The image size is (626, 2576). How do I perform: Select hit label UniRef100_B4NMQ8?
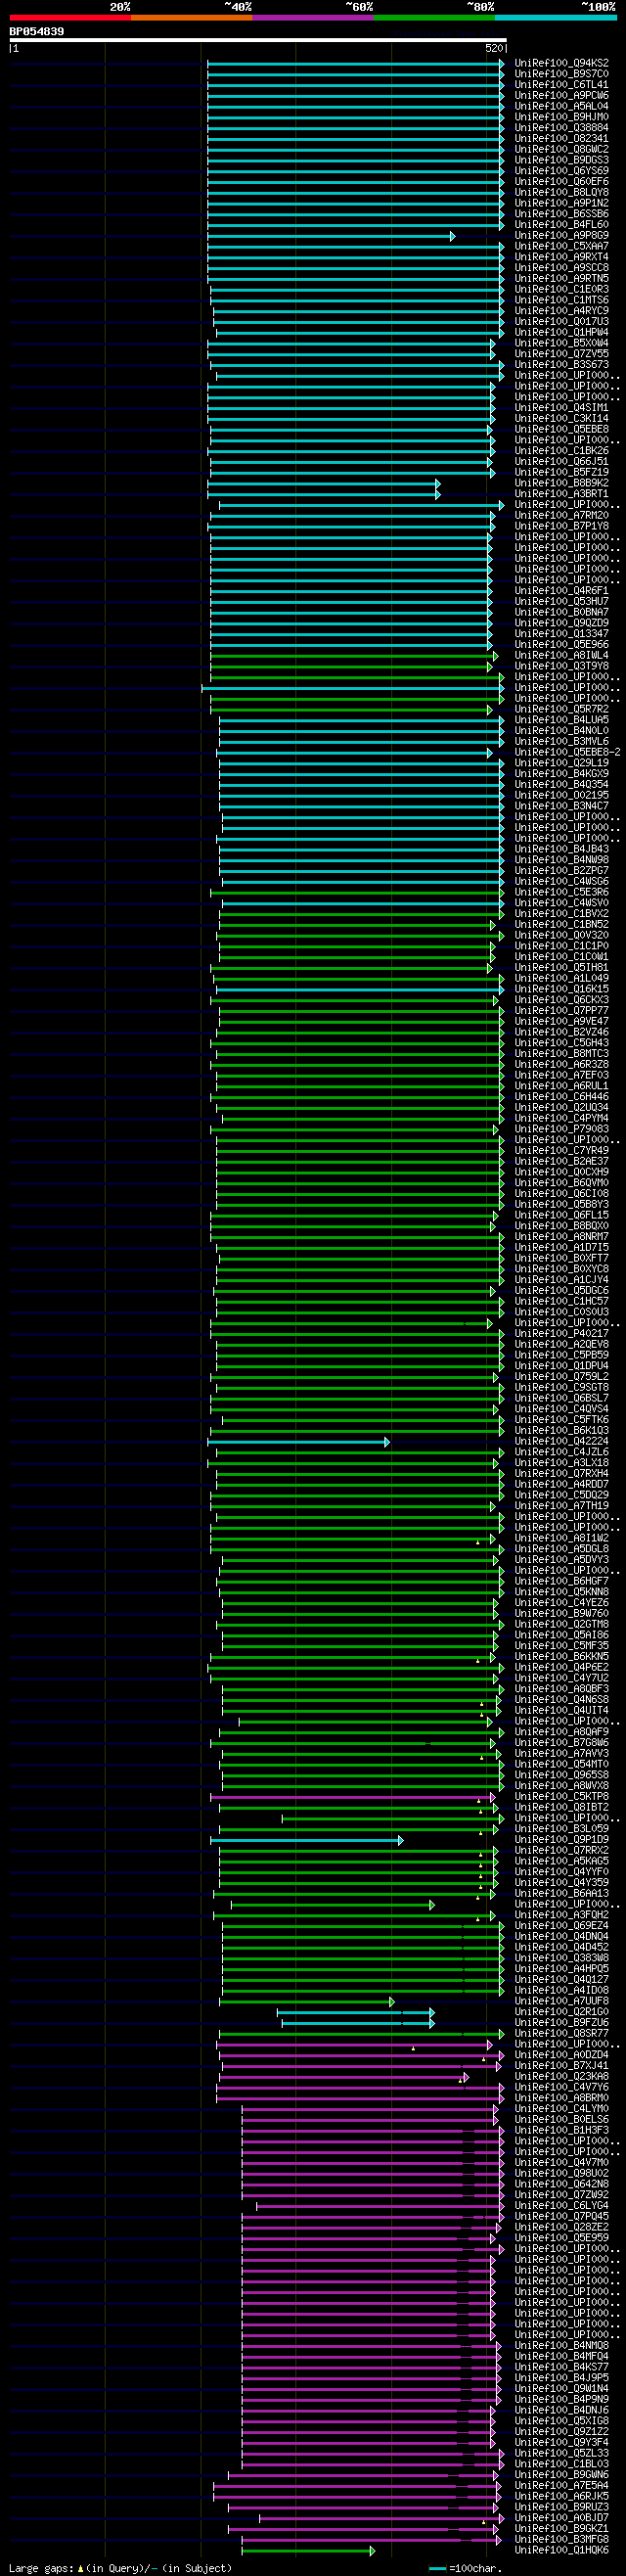tap(562, 2345)
